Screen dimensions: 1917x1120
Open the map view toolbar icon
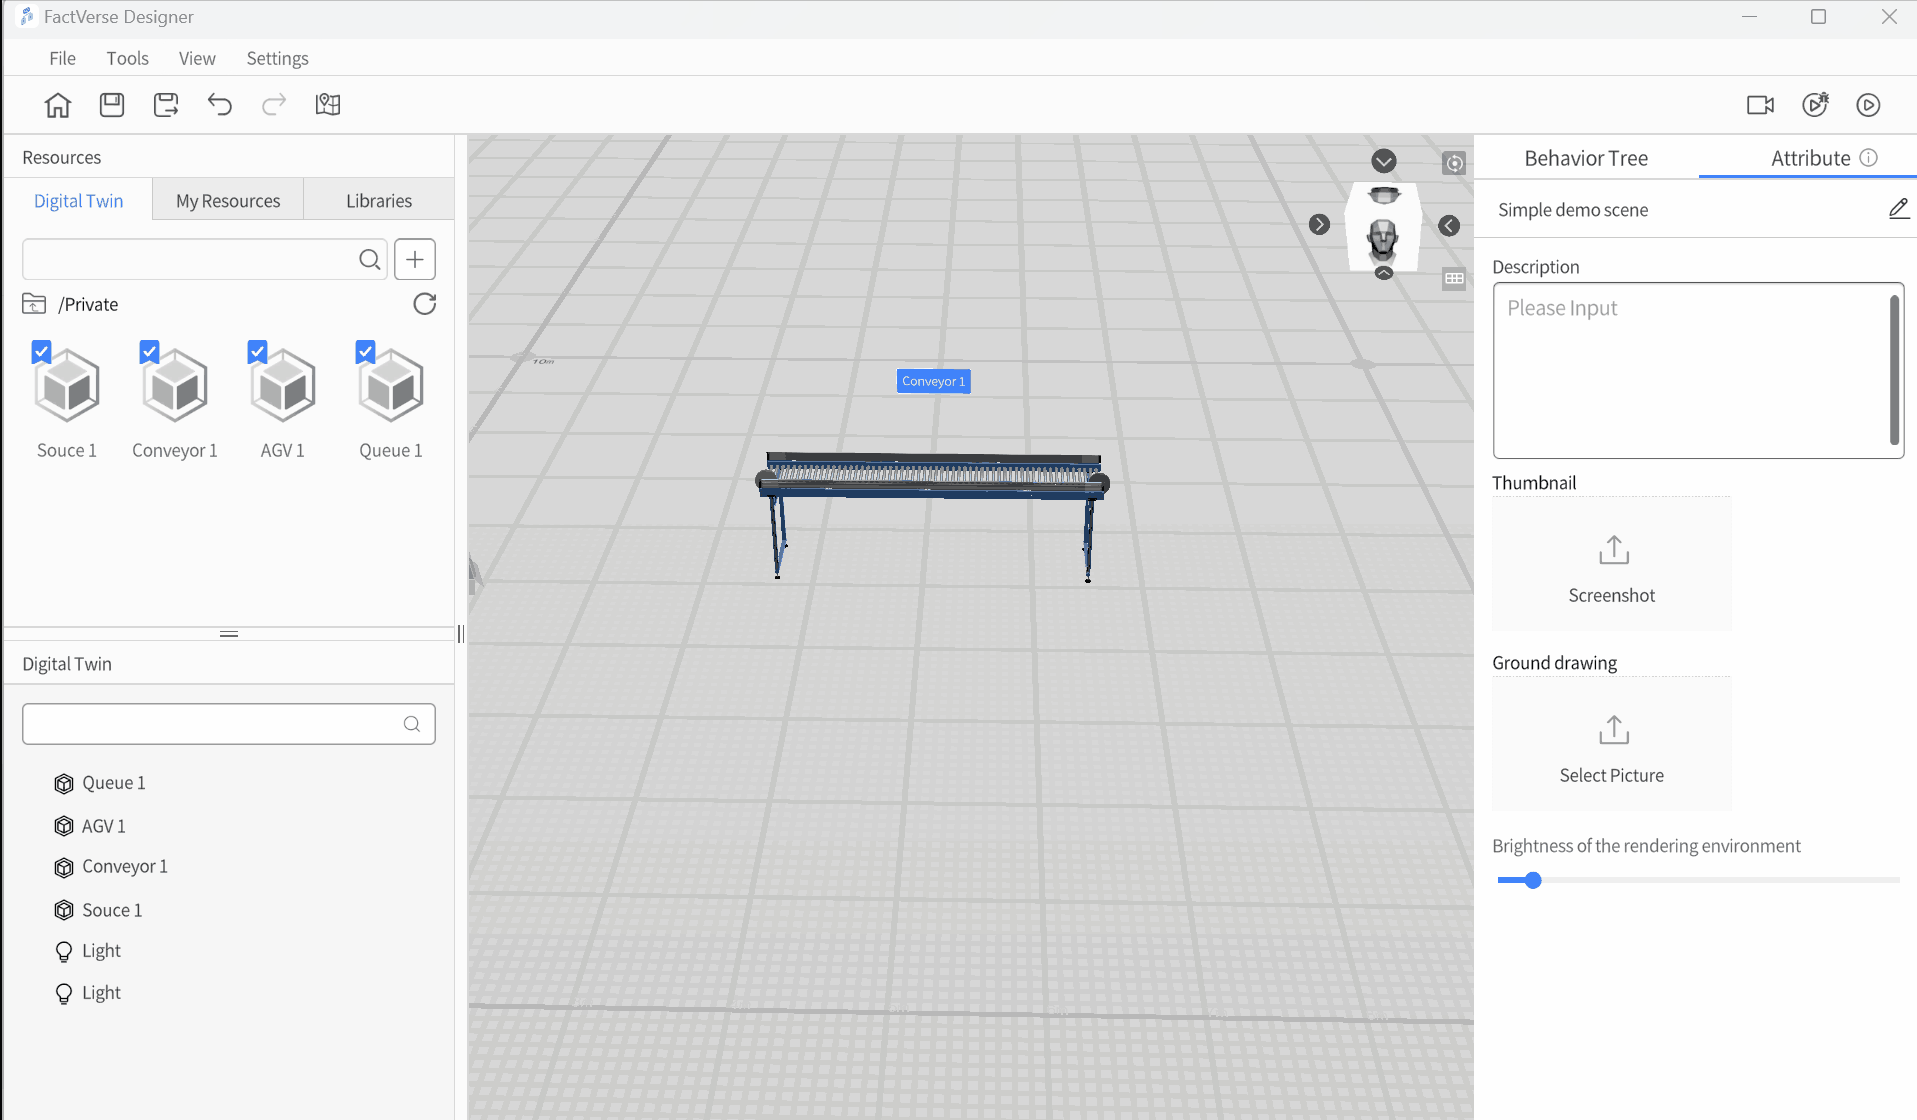click(x=328, y=105)
